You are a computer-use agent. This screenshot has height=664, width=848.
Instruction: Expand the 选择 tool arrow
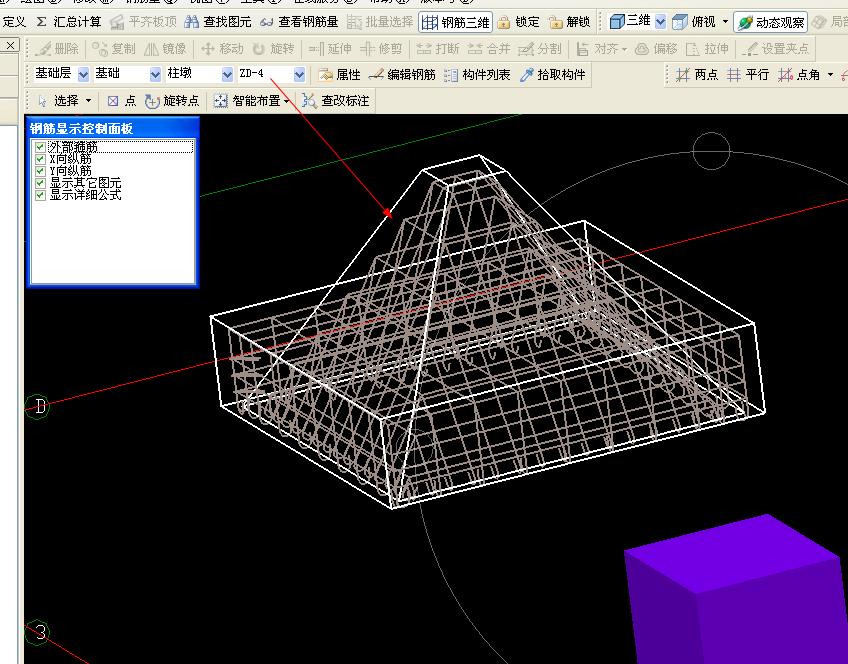(89, 101)
